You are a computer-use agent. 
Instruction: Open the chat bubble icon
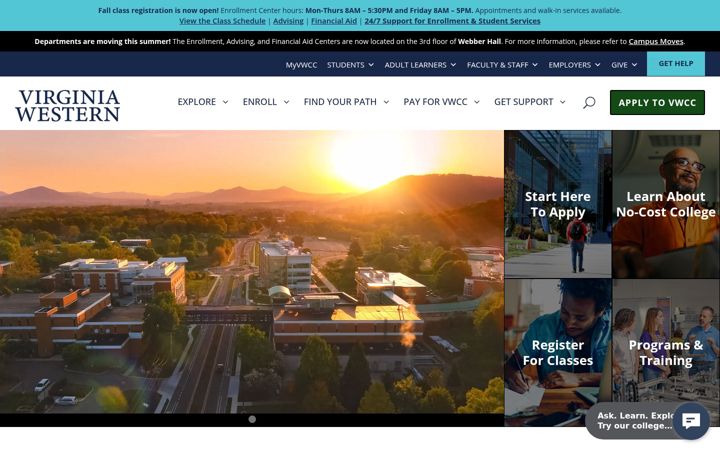tap(691, 421)
